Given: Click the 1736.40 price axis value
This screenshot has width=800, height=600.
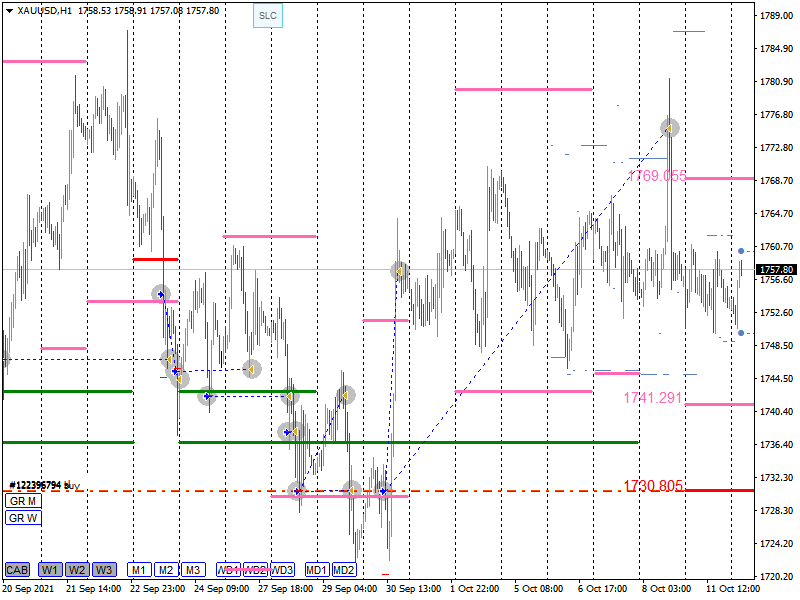Looking at the screenshot, I should click(x=777, y=444).
